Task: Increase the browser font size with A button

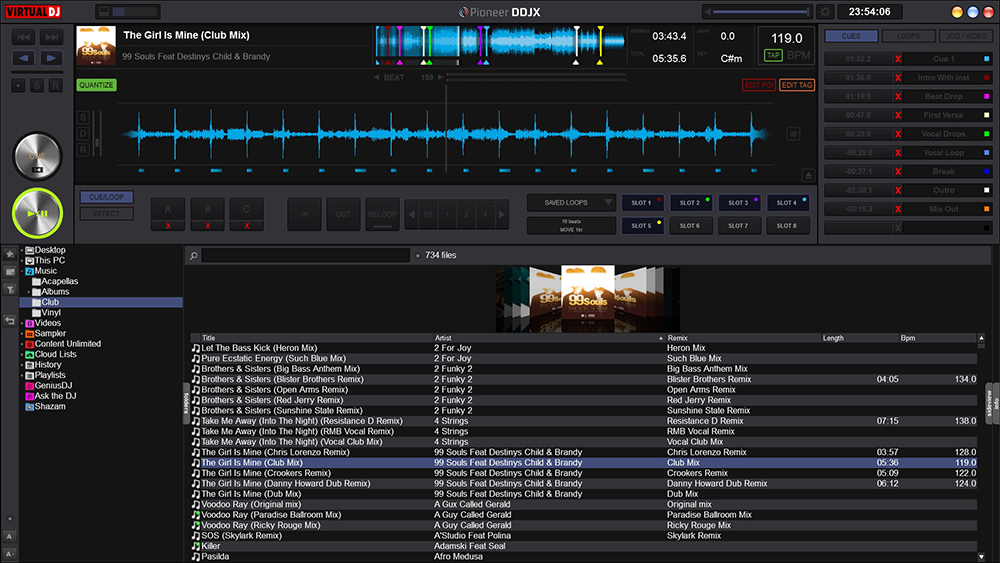Action: coord(10,537)
